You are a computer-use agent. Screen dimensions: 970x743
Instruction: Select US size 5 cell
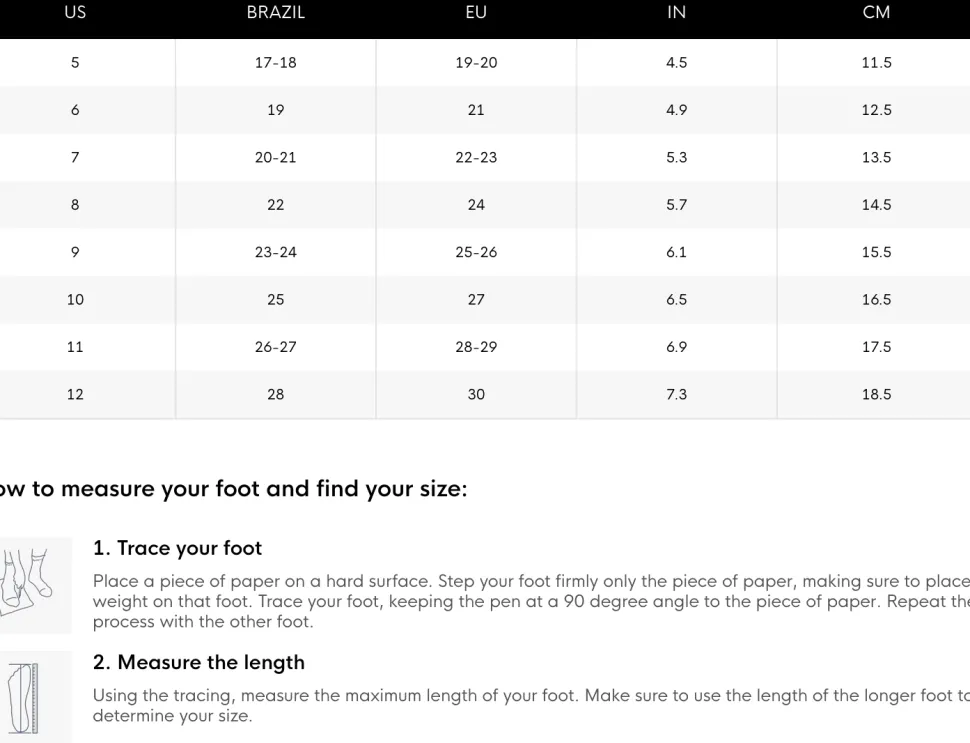tap(75, 62)
